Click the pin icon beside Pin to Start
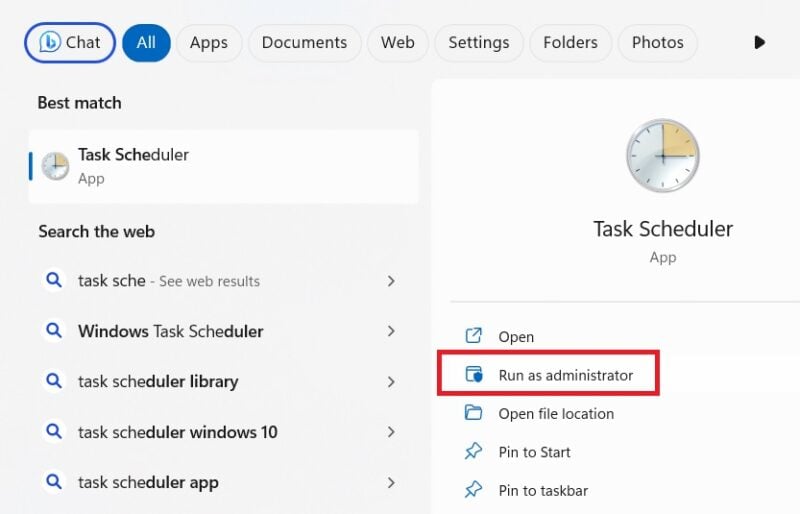Viewport: 800px width, 514px height. pos(473,451)
